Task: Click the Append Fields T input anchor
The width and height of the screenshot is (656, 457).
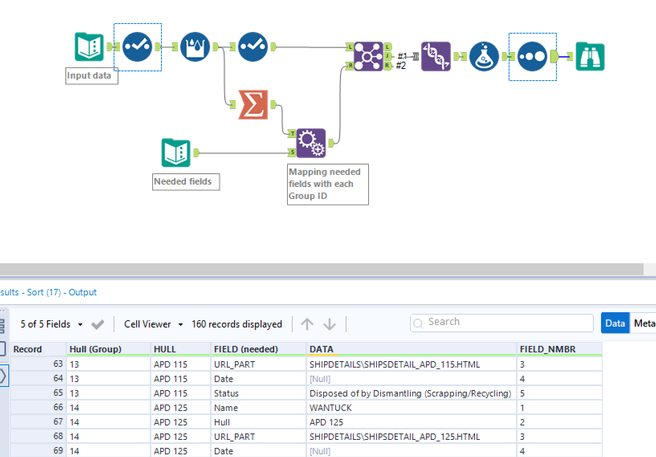Action: pyautogui.click(x=292, y=134)
